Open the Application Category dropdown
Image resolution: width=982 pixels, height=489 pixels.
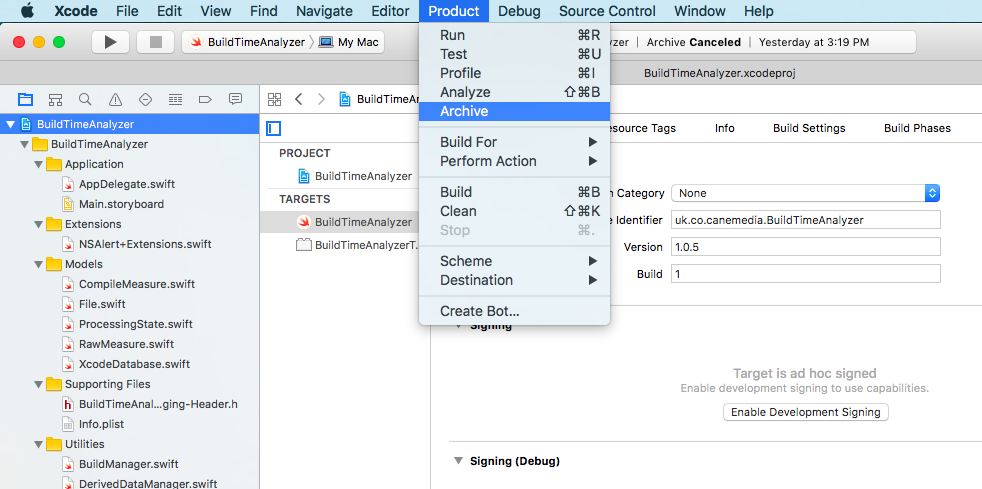(x=805, y=193)
